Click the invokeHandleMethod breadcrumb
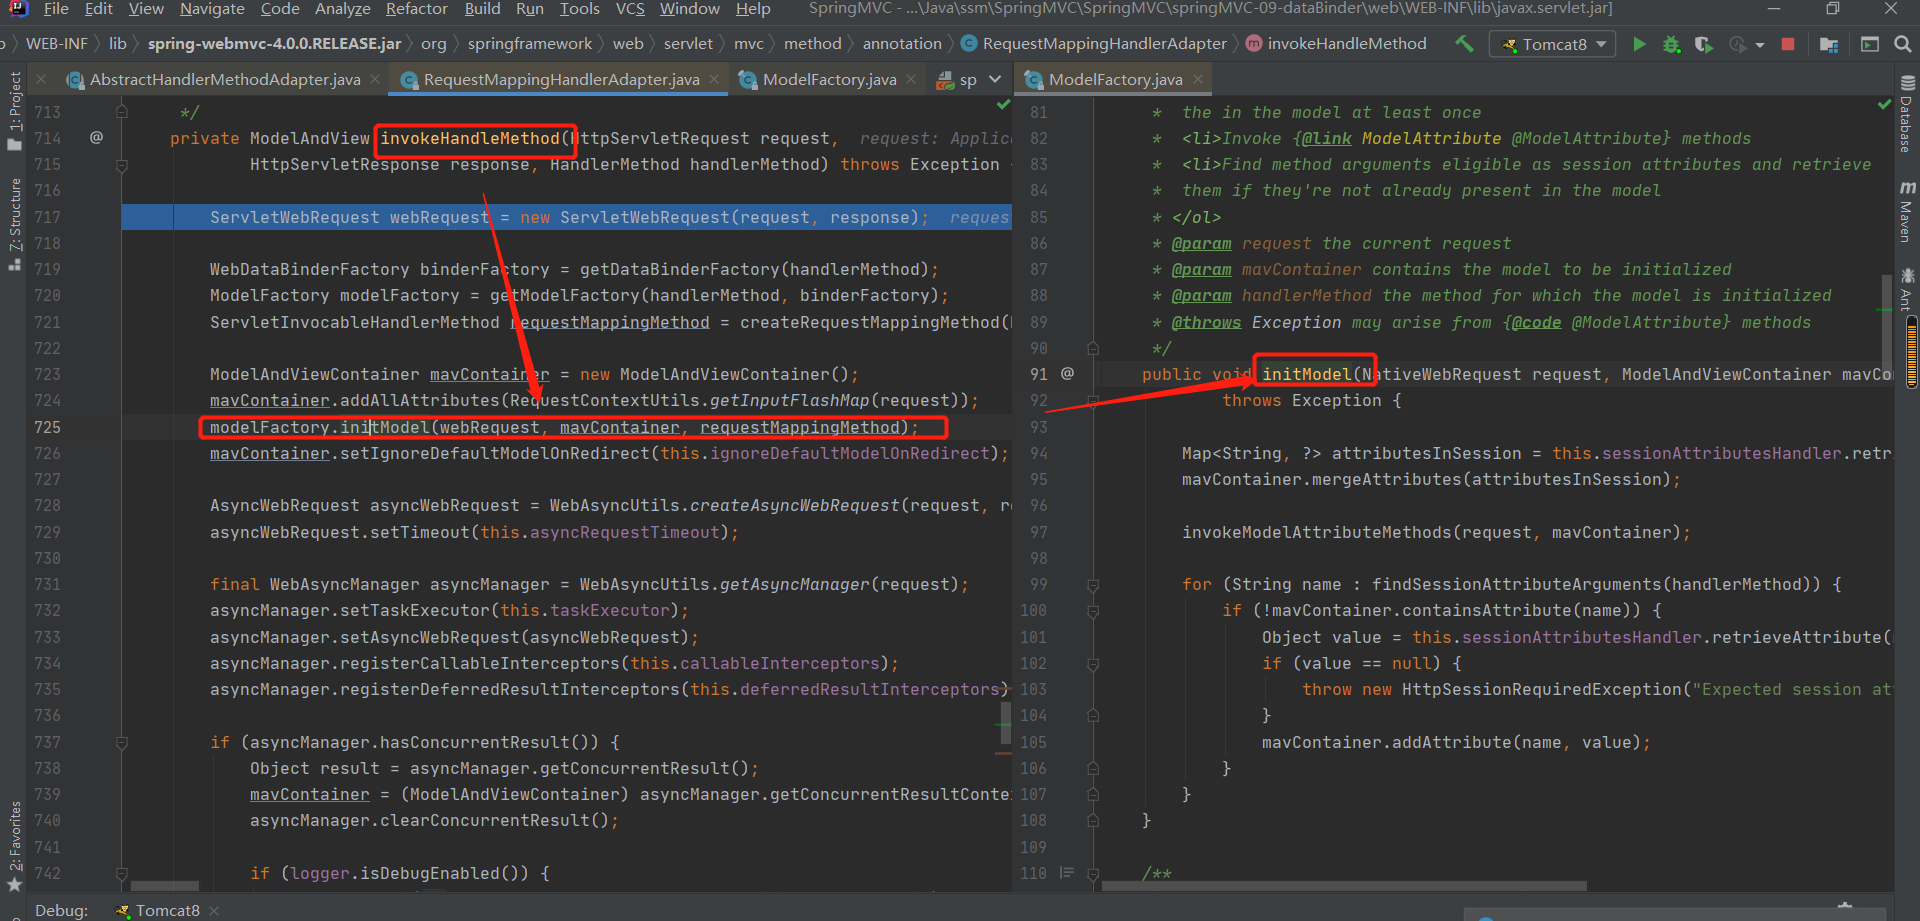The height and width of the screenshot is (921, 1920). 1336,44
